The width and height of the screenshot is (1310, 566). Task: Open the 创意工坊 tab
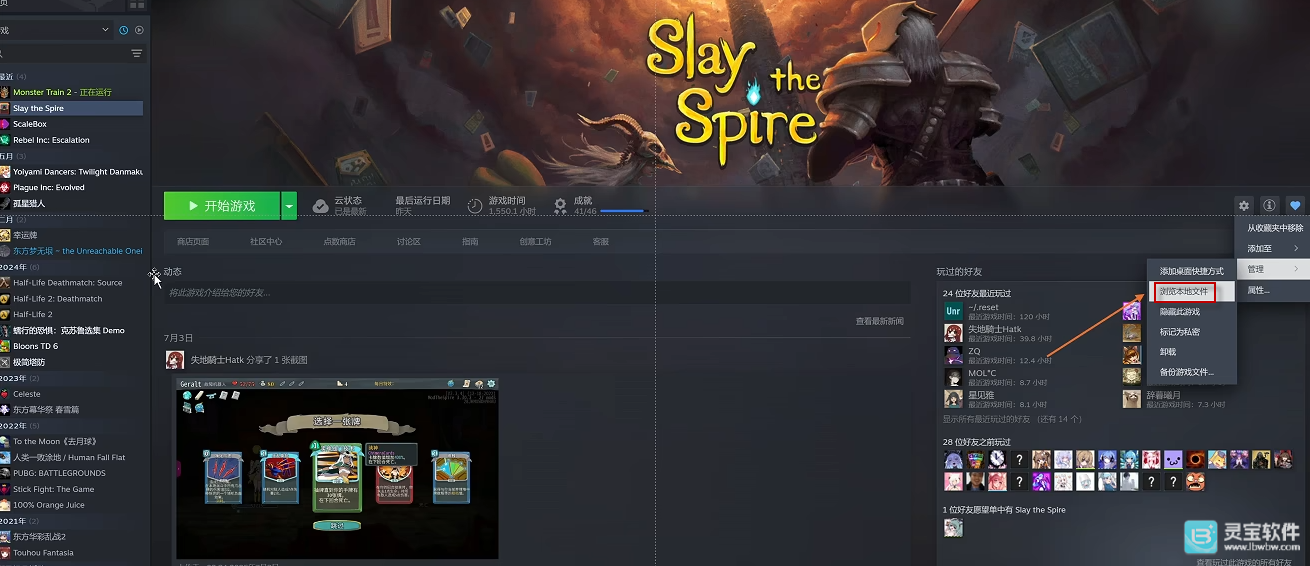click(535, 241)
